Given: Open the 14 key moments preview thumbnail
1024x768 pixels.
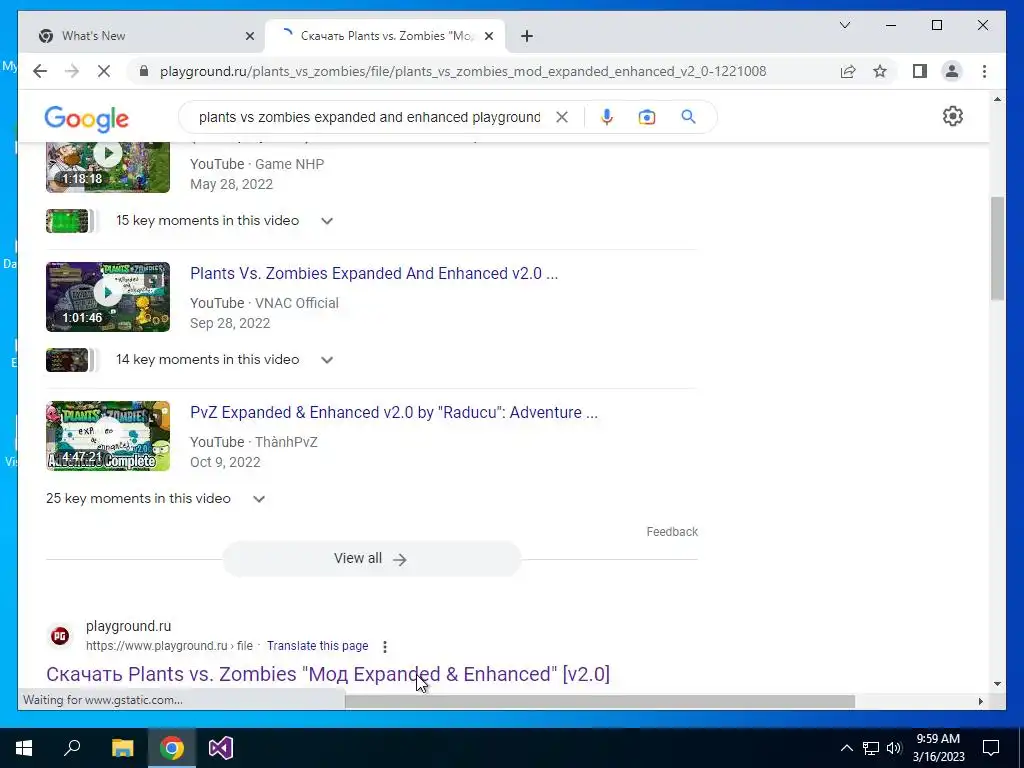Looking at the screenshot, I should click(67, 360).
